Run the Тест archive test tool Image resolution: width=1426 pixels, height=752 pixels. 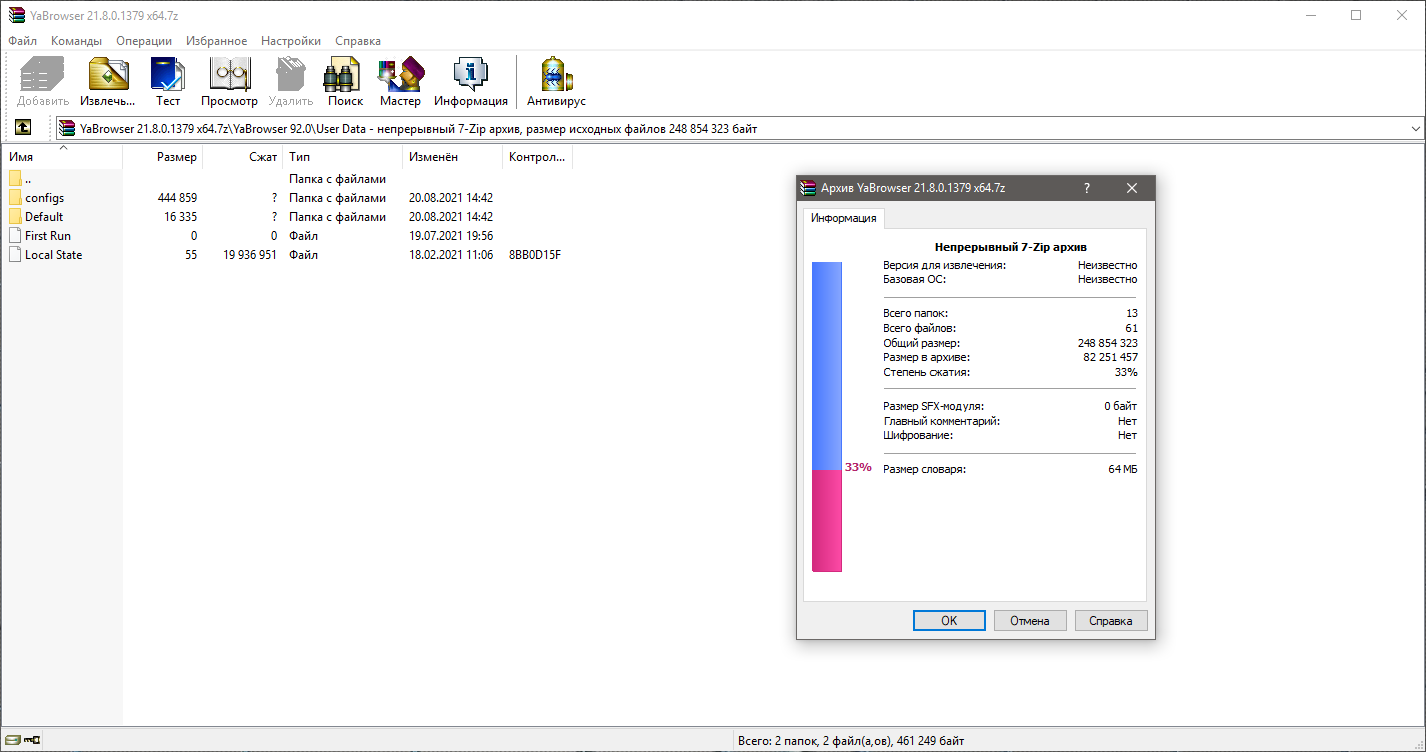coord(168,82)
